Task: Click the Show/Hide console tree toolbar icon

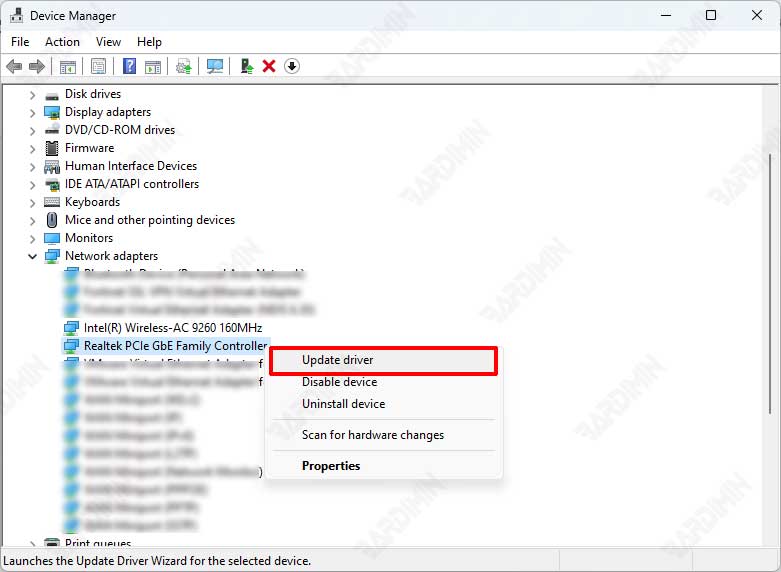Action: 68,66
